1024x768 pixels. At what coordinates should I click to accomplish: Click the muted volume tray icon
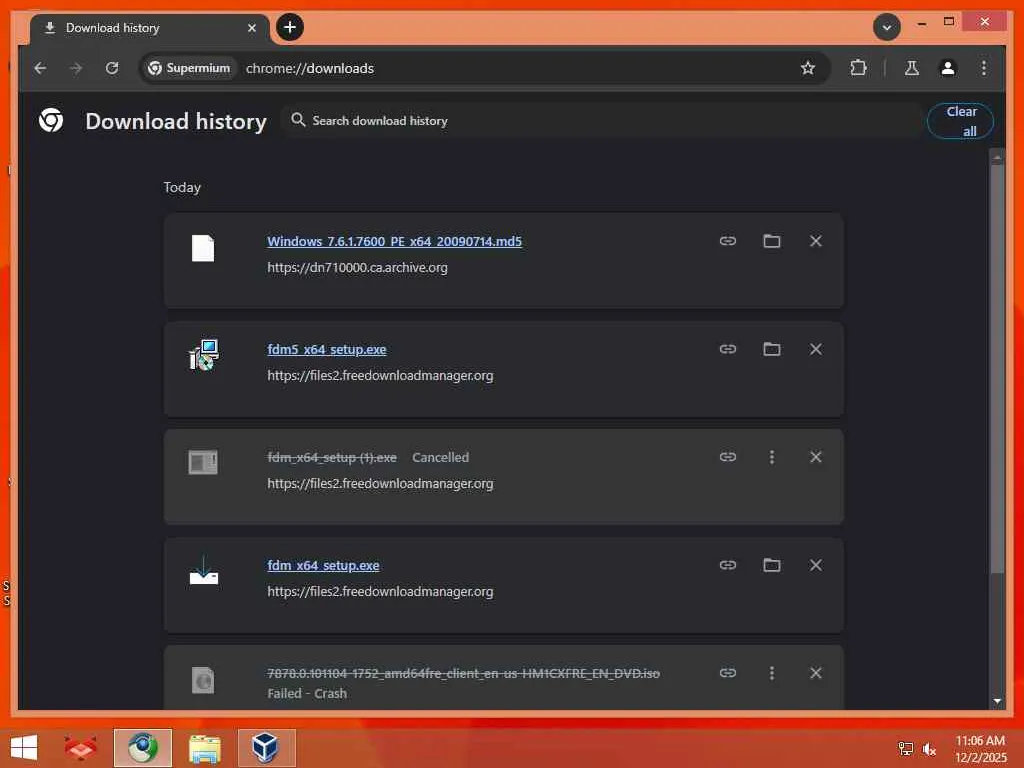point(929,749)
